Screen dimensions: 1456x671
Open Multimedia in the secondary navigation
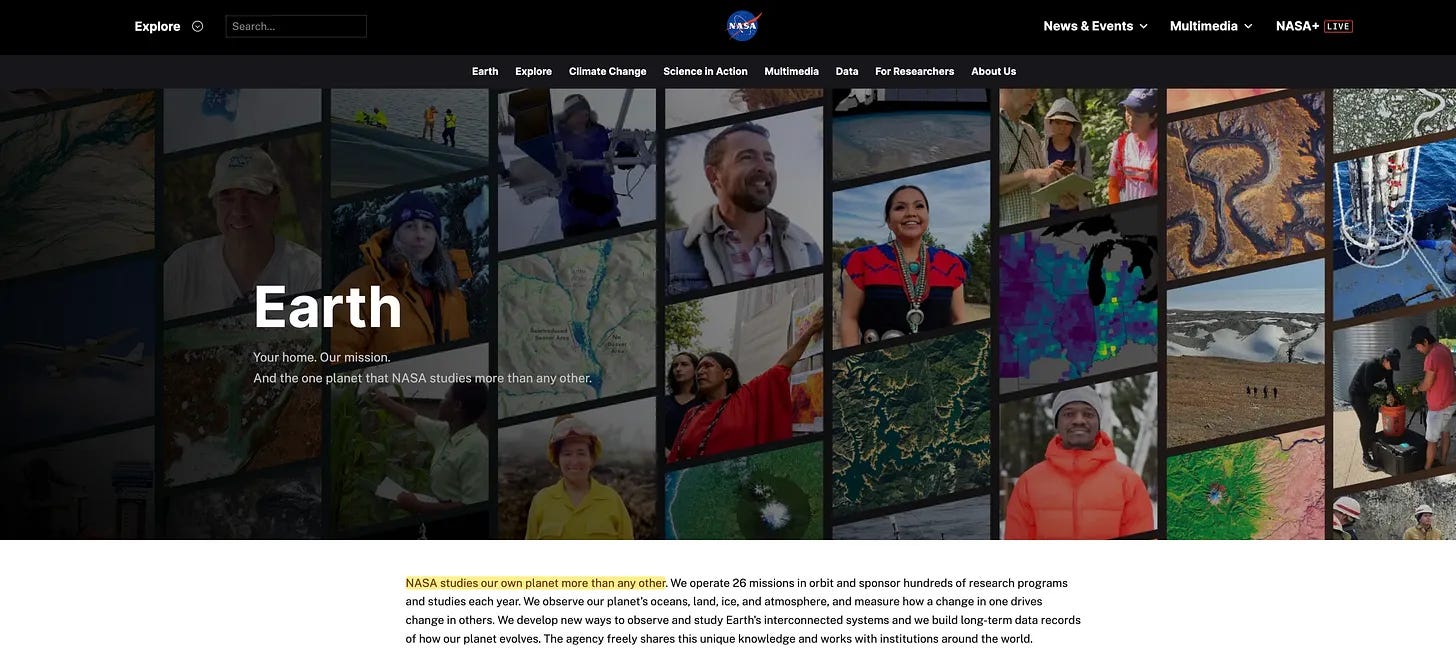791,71
